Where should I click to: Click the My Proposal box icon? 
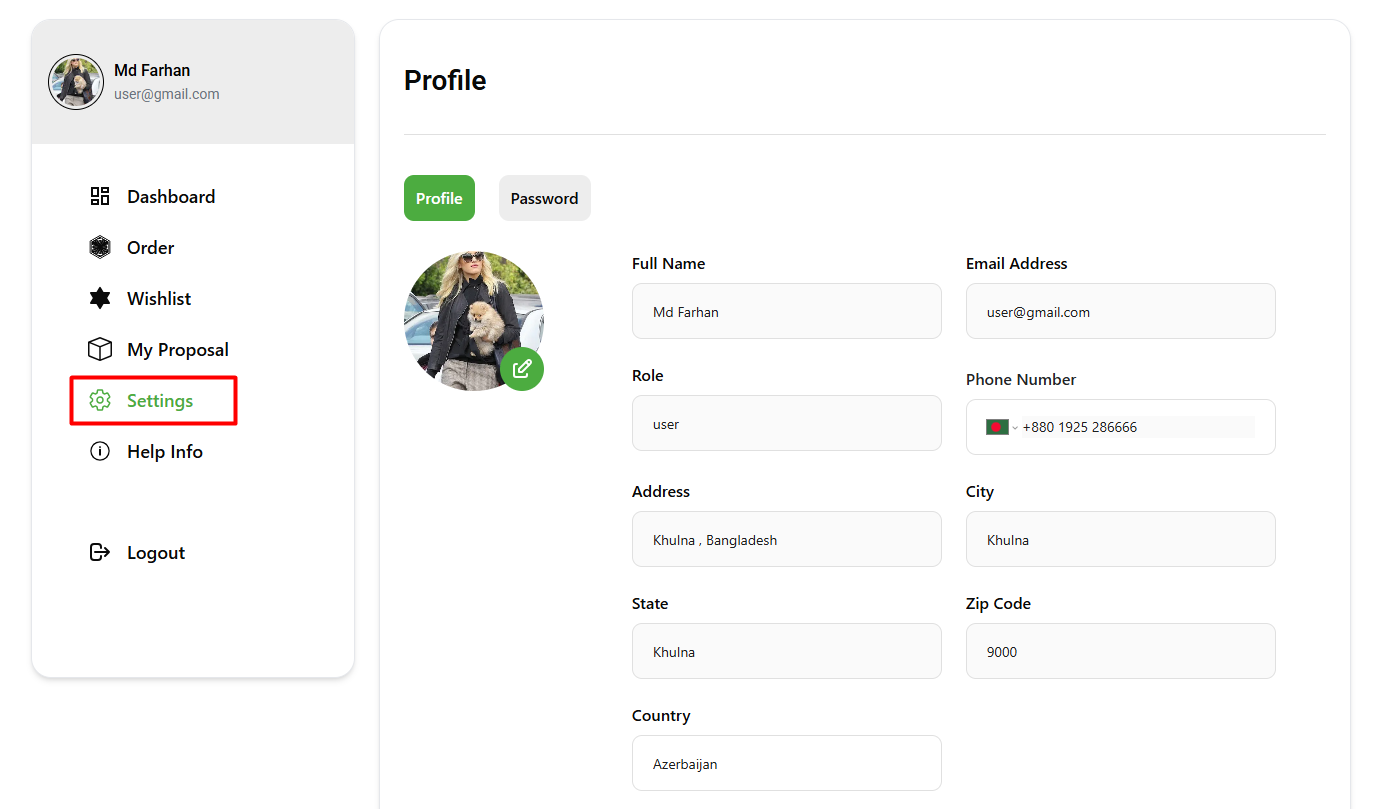100,349
